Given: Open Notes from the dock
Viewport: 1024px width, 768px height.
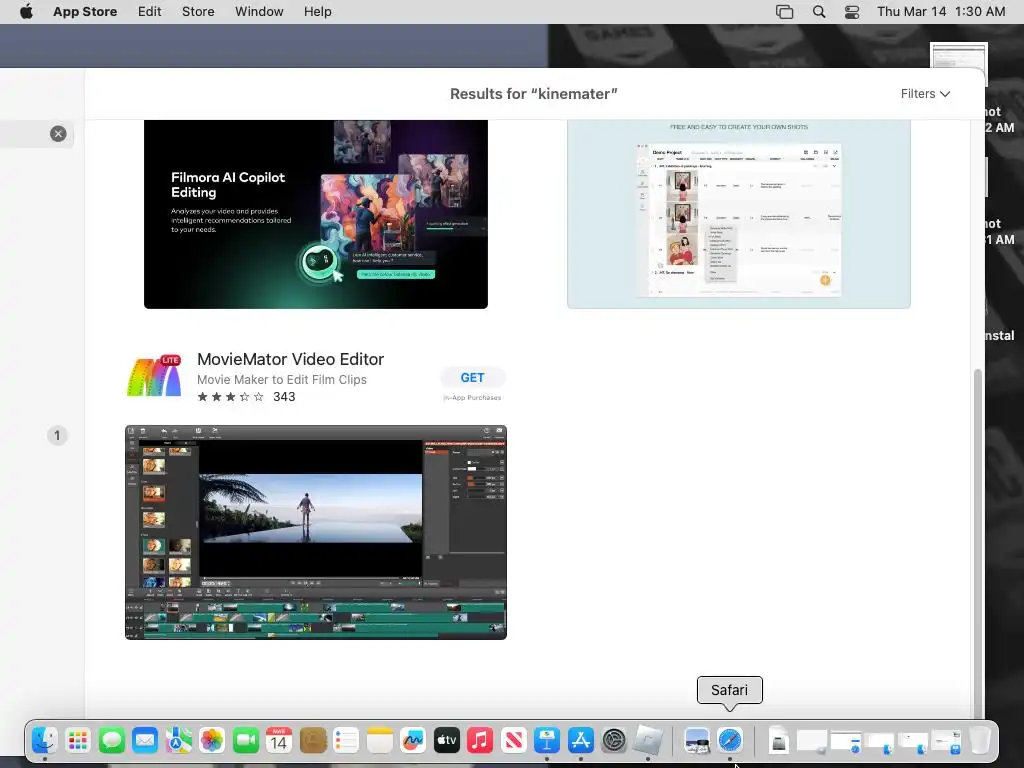Looking at the screenshot, I should pyautogui.click(x=379, y=741).
